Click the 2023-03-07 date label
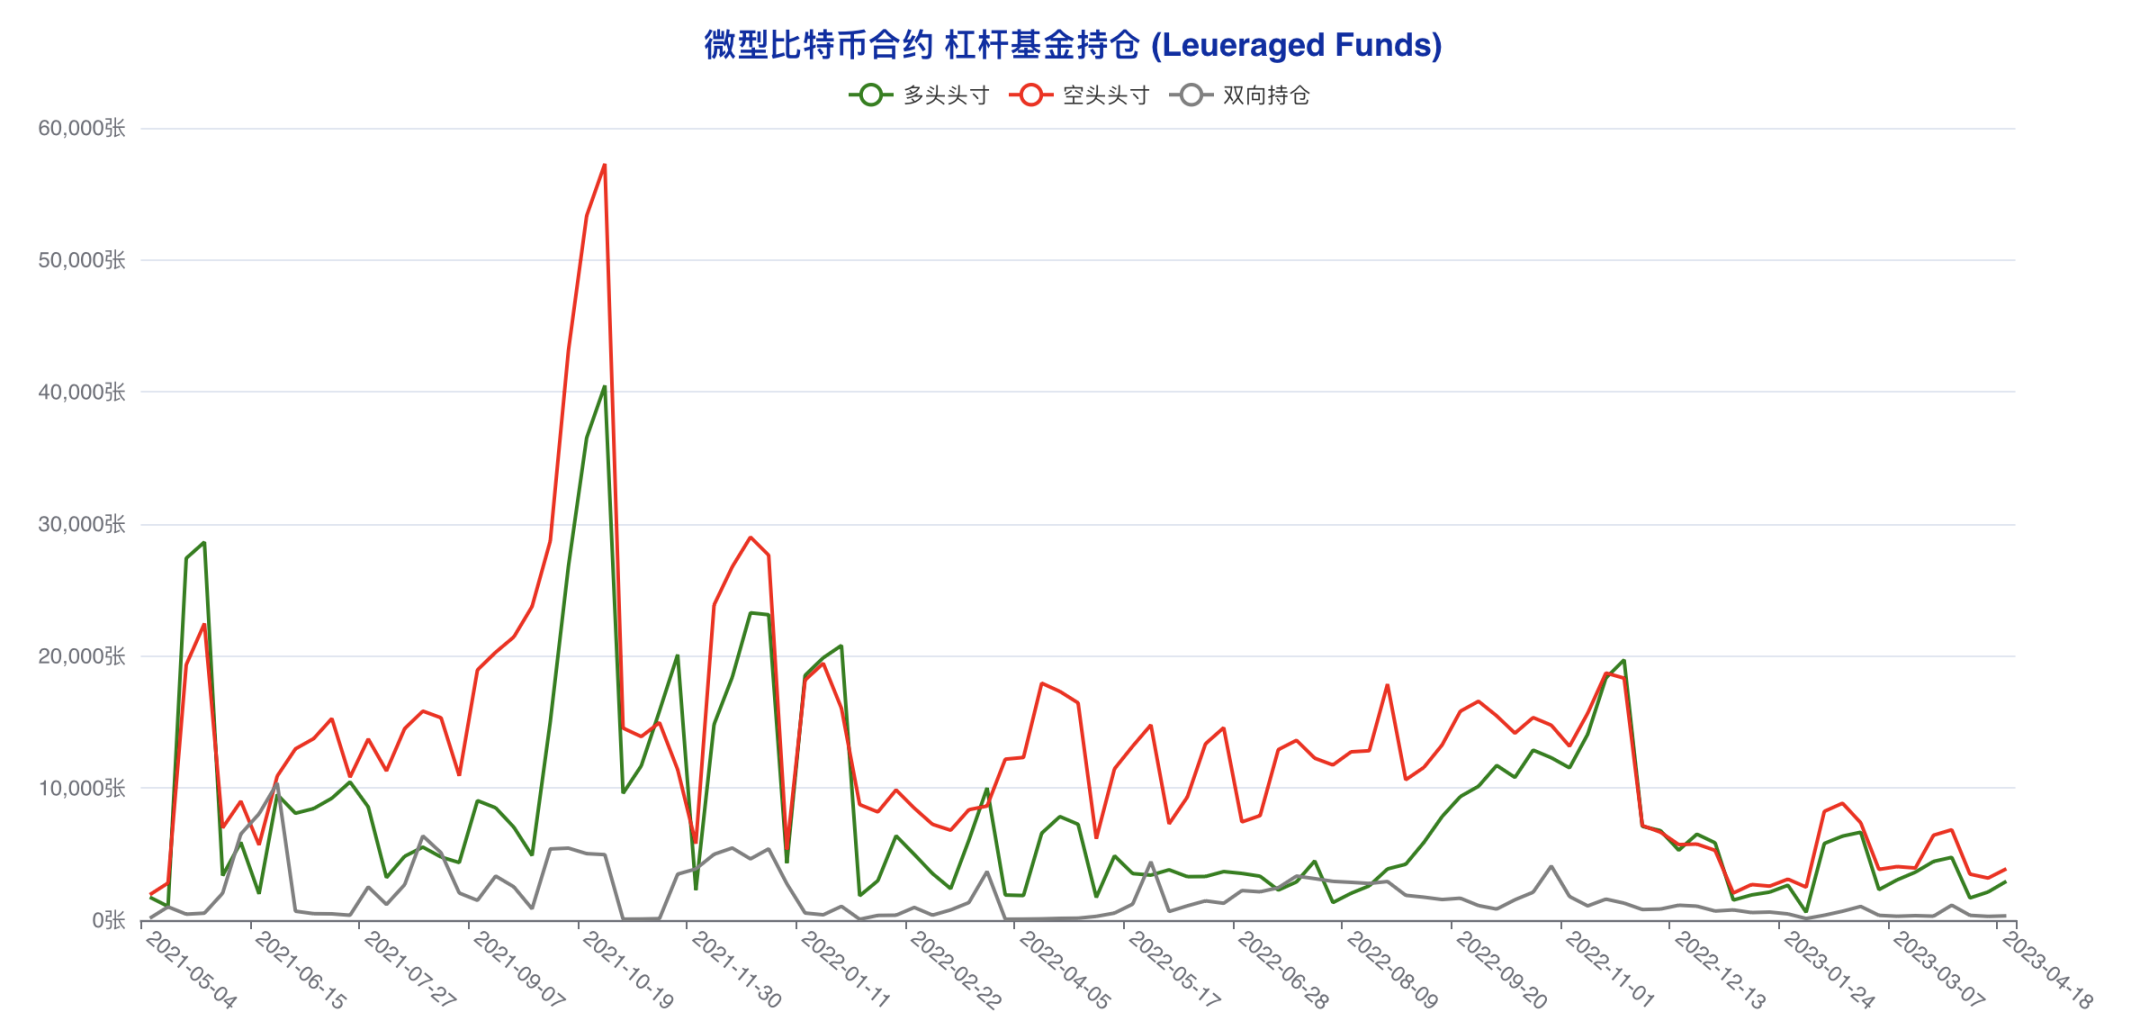 click(x=1938, y=970)
